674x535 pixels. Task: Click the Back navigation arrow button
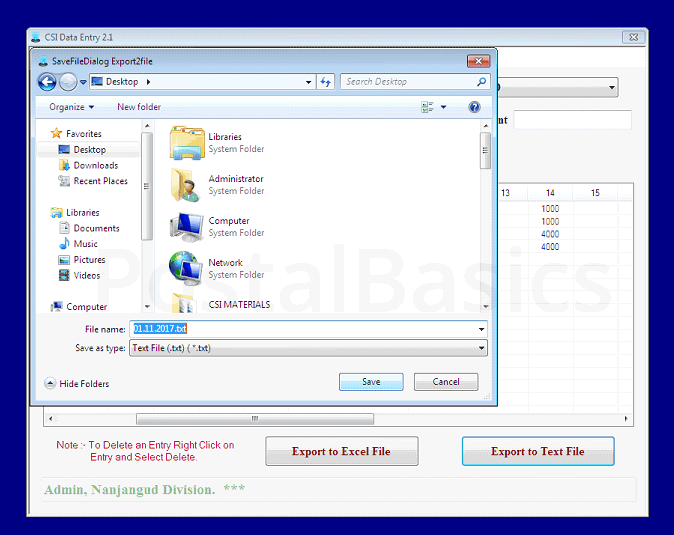coord(47,82)
